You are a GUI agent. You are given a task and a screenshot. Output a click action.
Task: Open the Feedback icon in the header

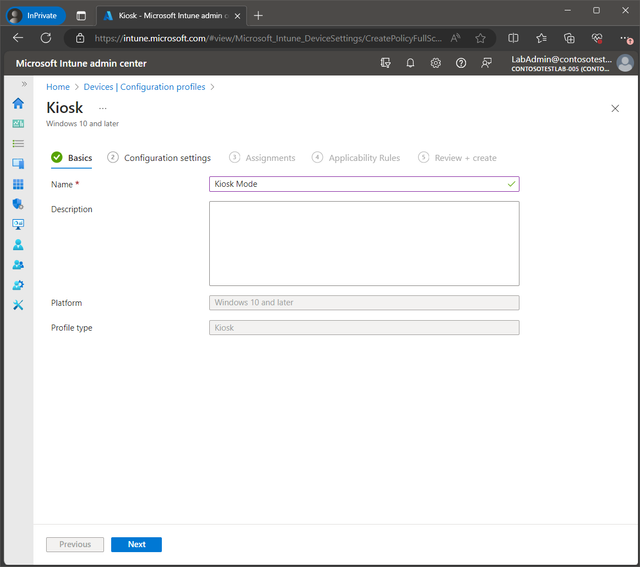tap(486, 63)
